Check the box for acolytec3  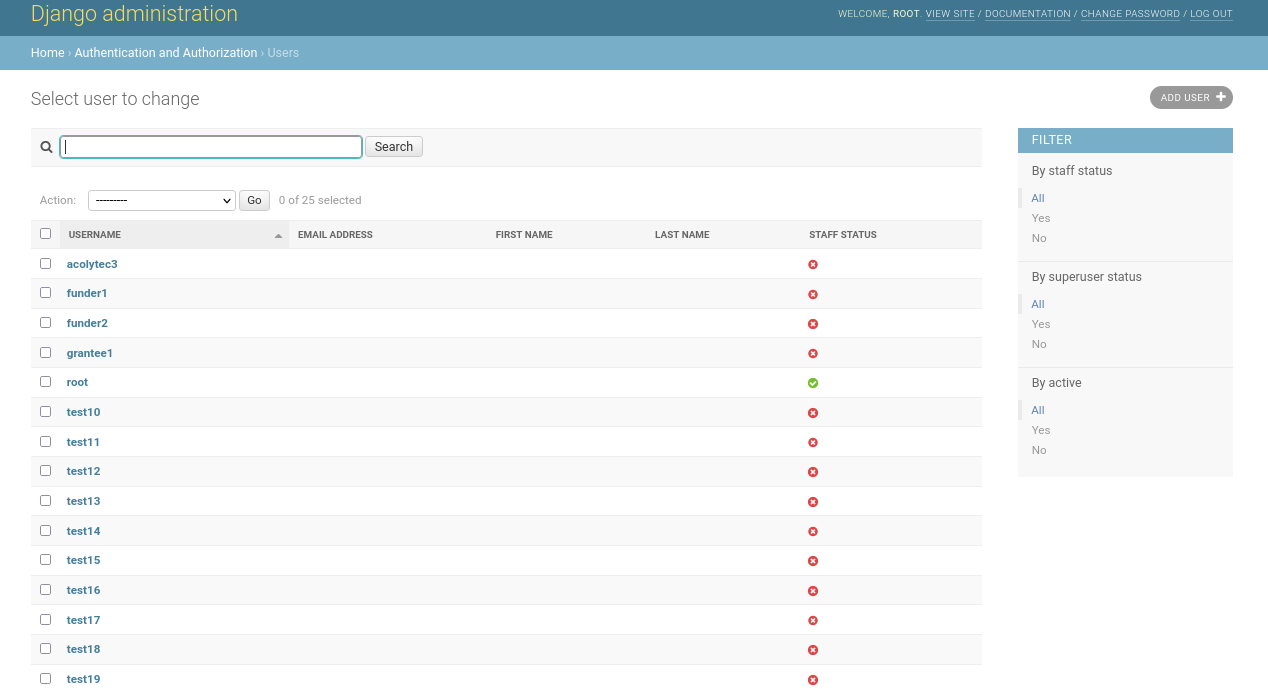[x=45, y=263]
